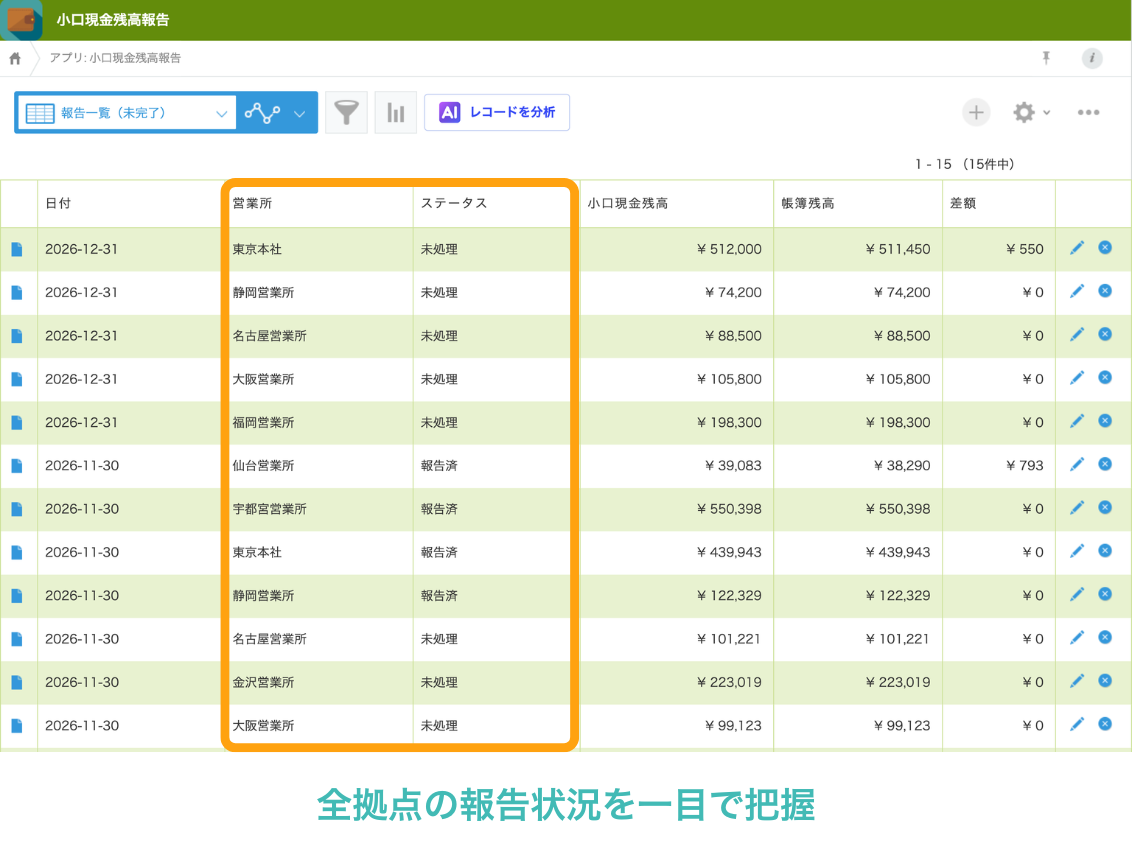Edit the 仙台営業所 record
1132x844 pixels.
click(1076, 465)
